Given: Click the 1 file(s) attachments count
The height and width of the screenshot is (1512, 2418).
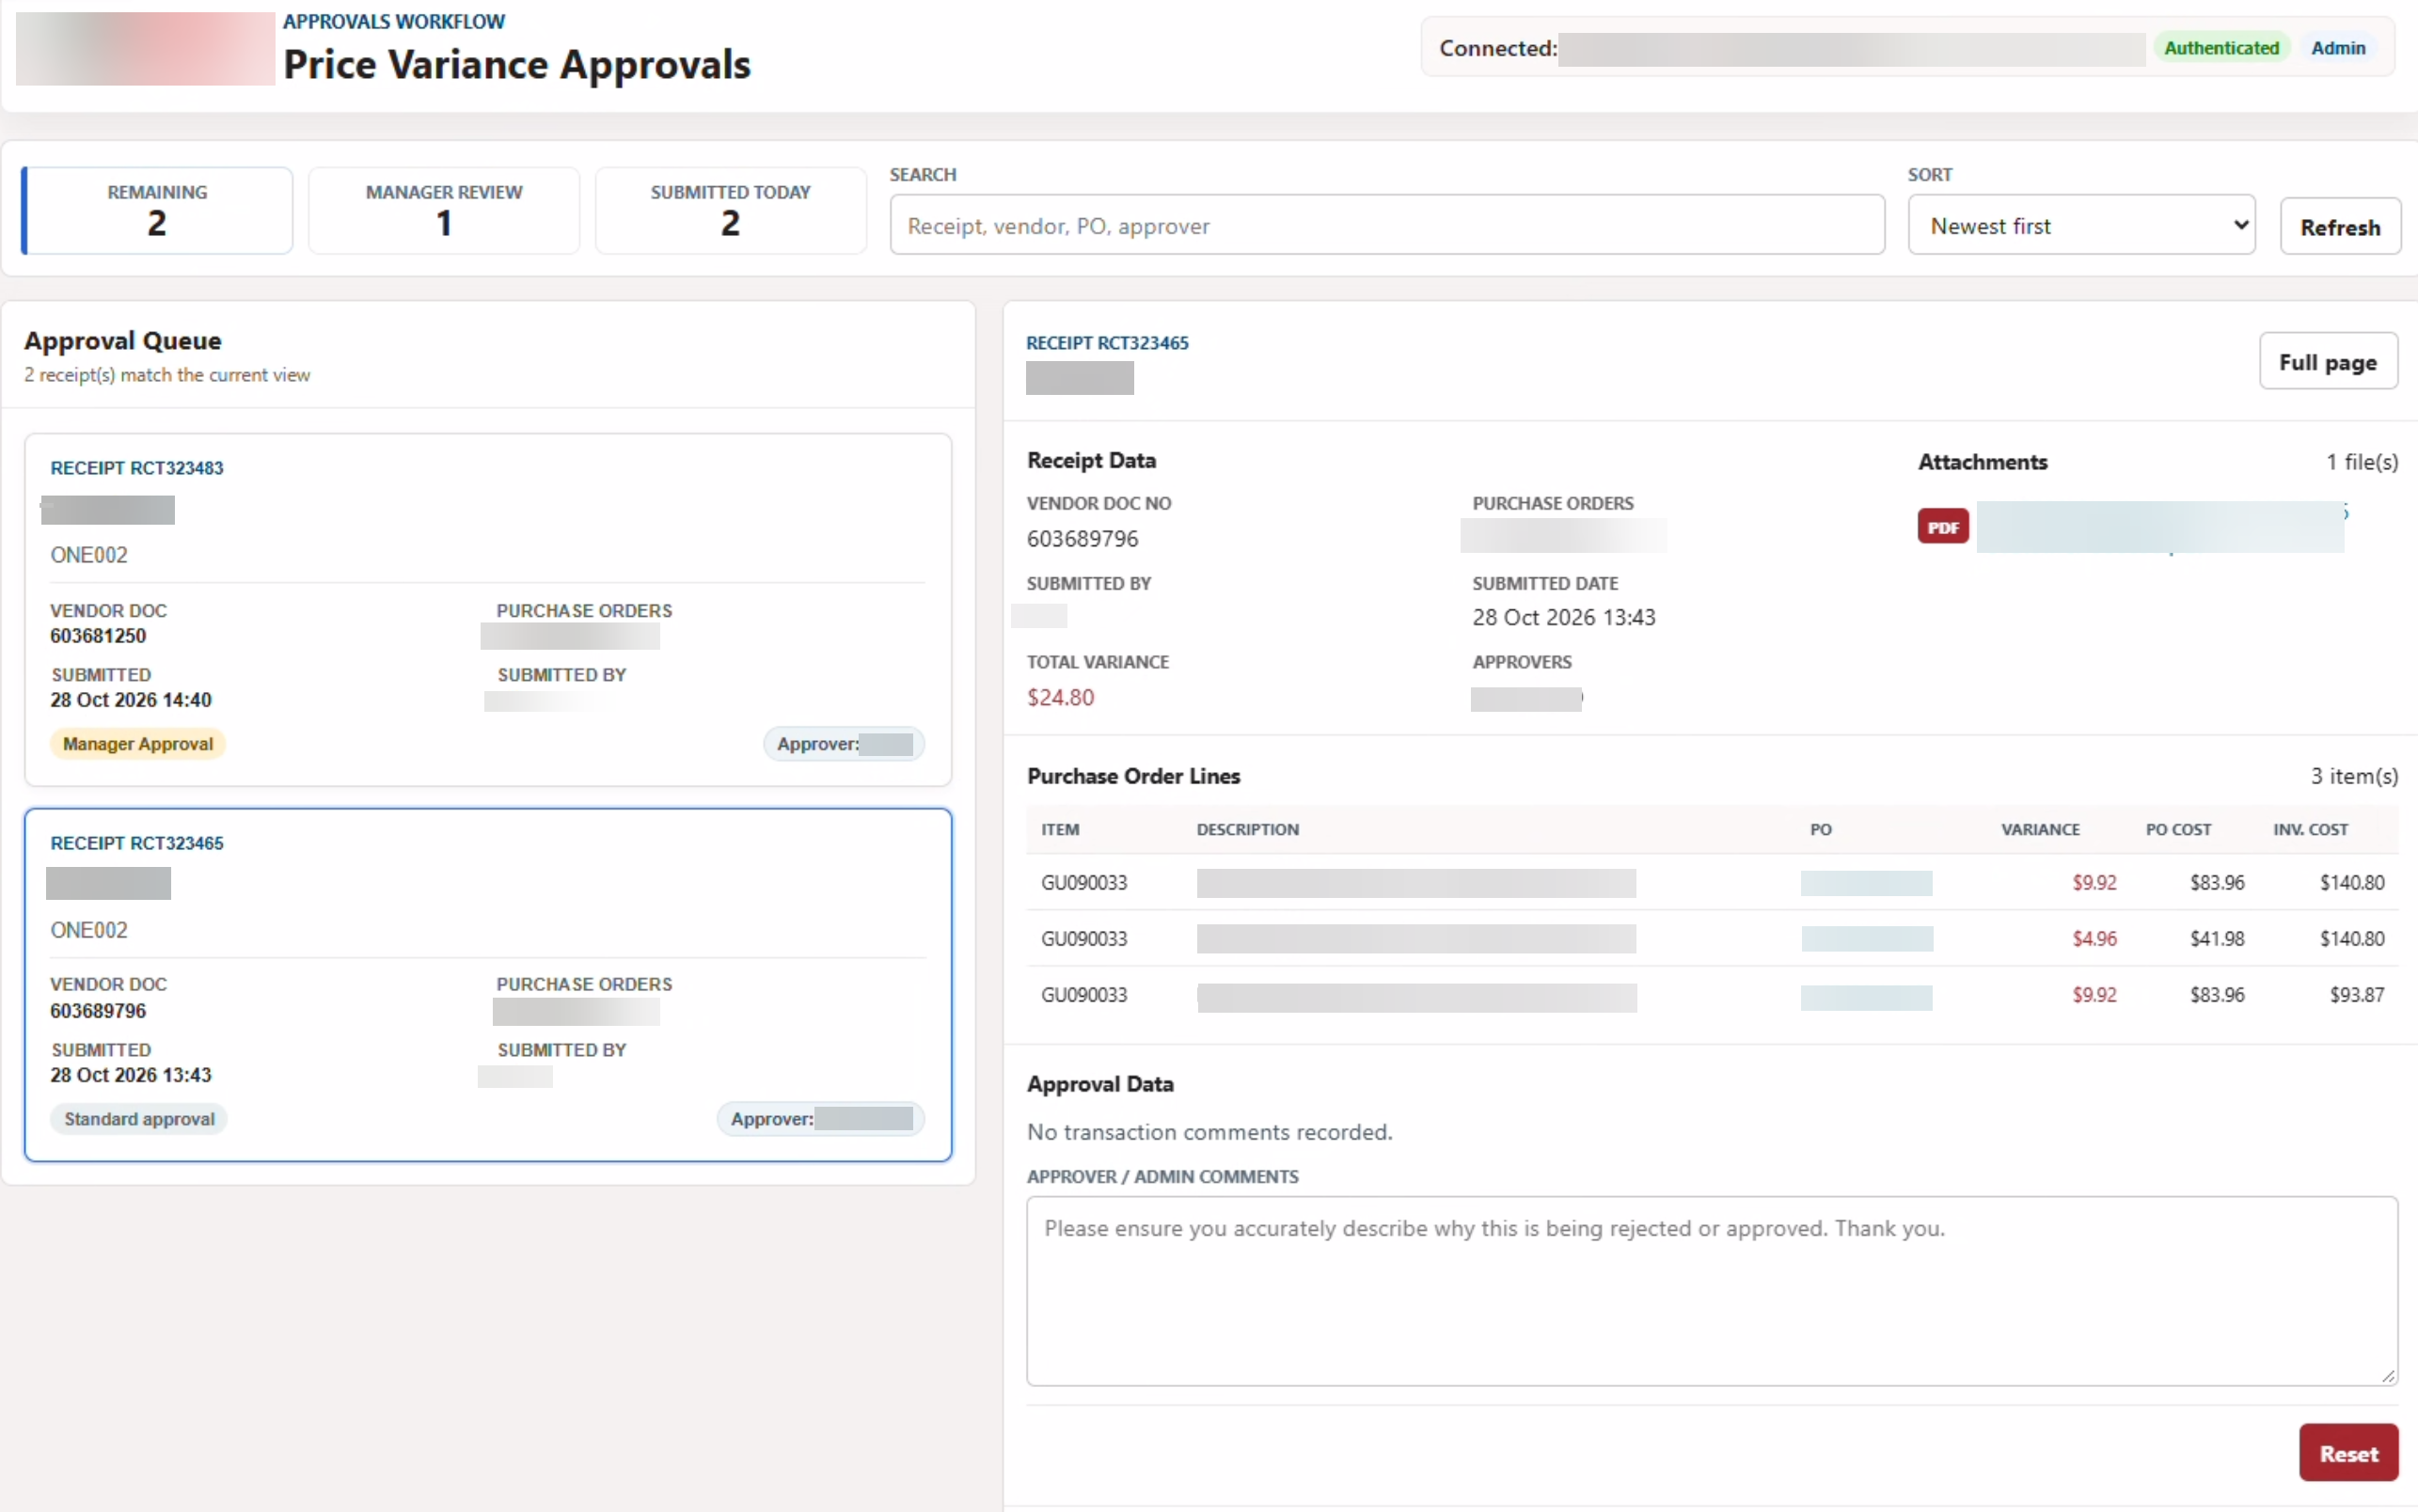Looking at the screenshot, I should coord(2361,461).
